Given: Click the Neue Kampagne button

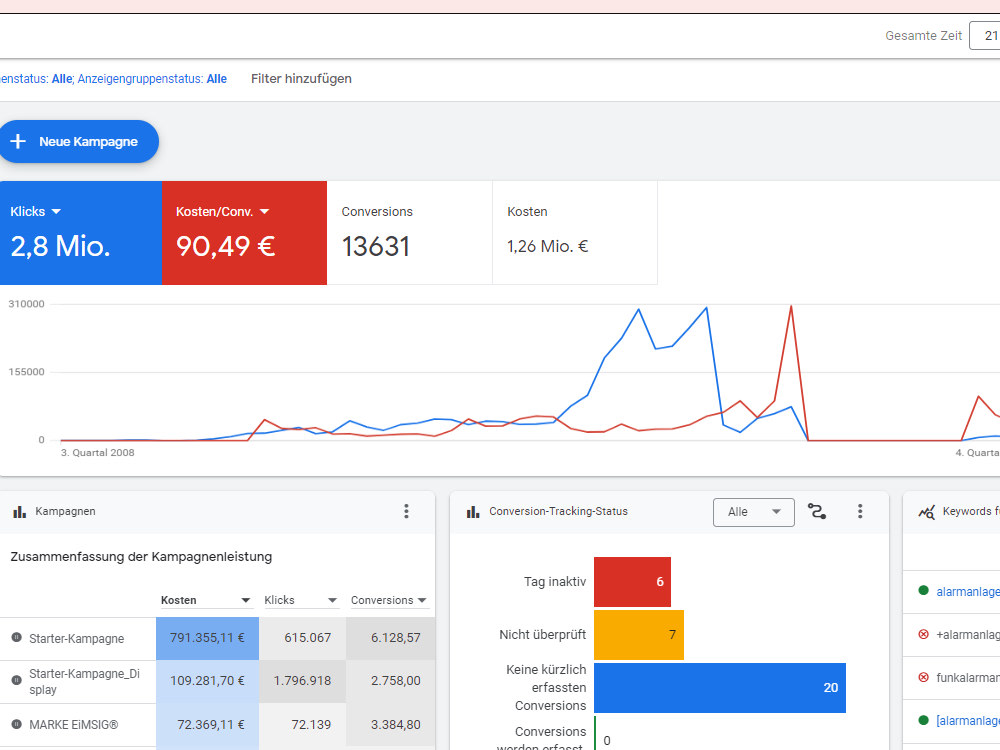Looking at the screenshot, I should [x=78, y=142].
